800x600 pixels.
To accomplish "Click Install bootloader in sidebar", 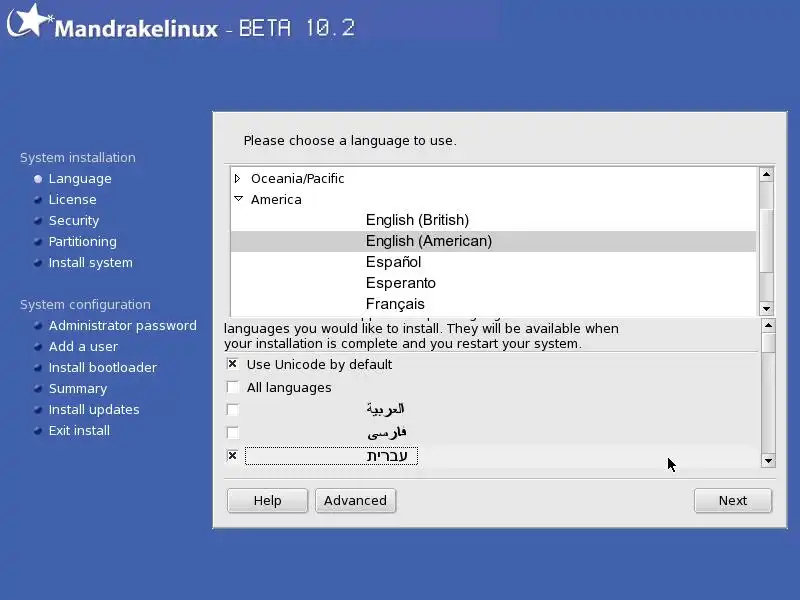I will point(103,368).
